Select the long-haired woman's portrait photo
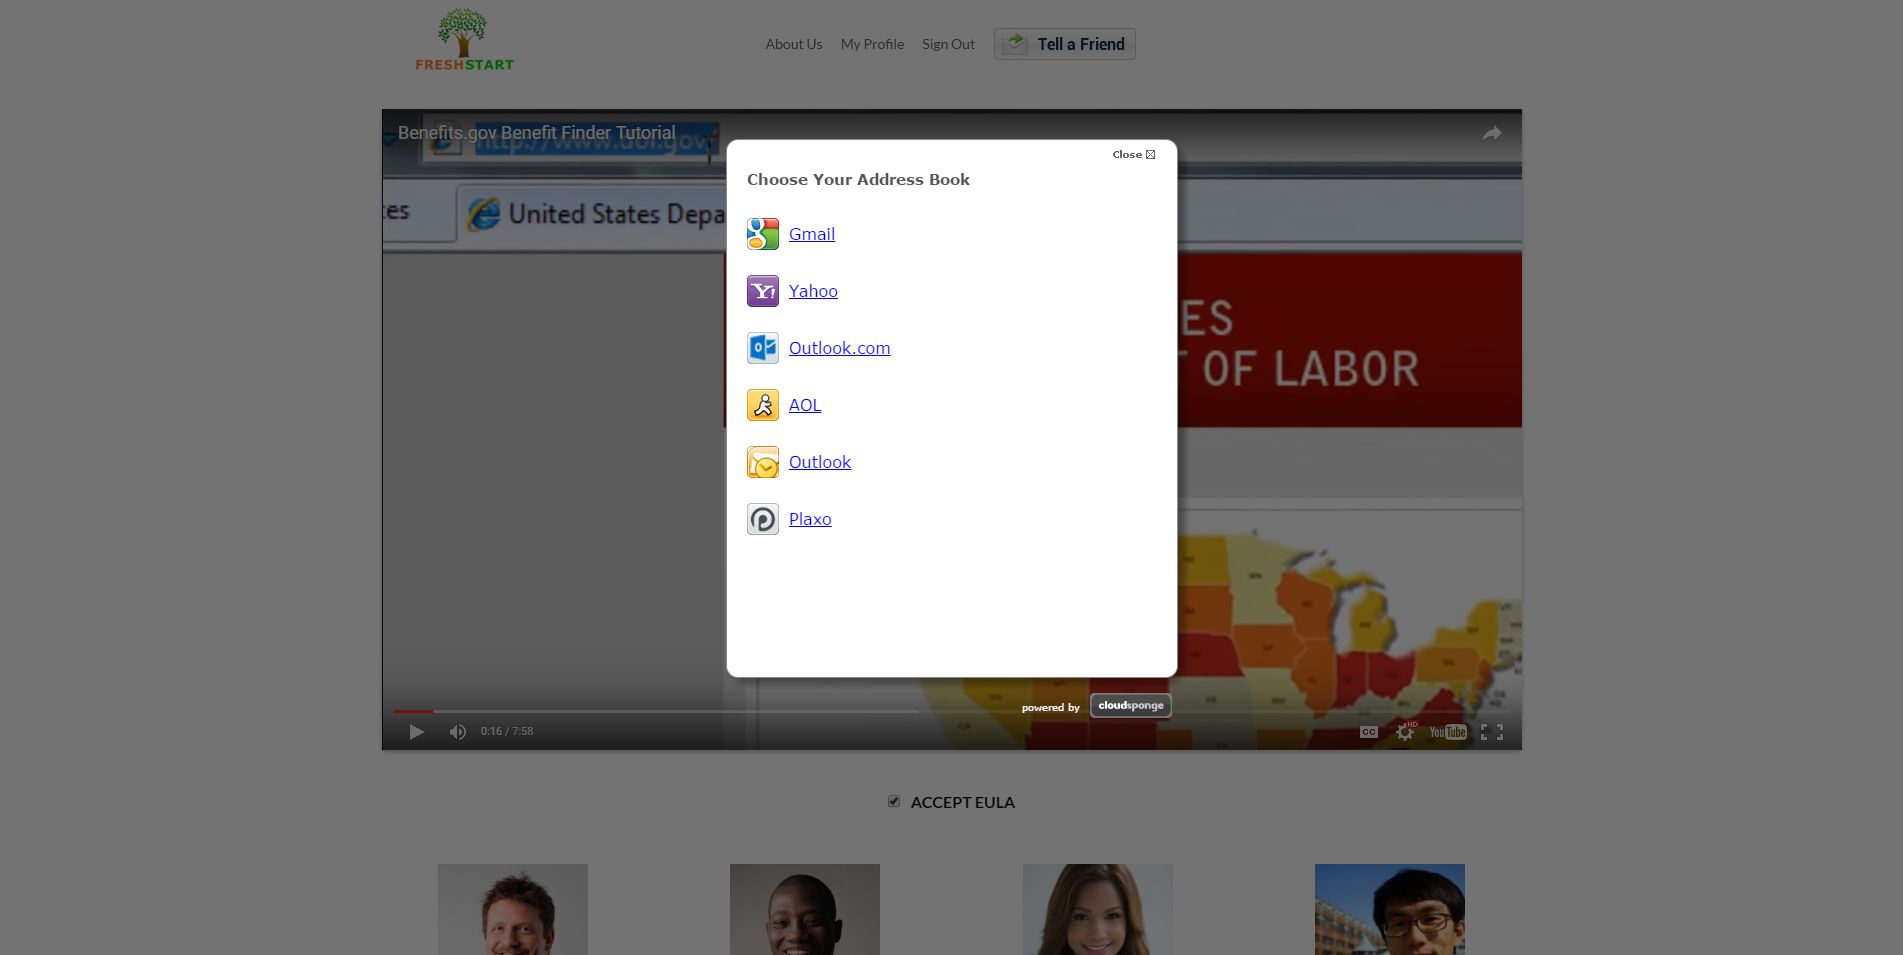1903x955 pixels. (x=1098, y=909)
